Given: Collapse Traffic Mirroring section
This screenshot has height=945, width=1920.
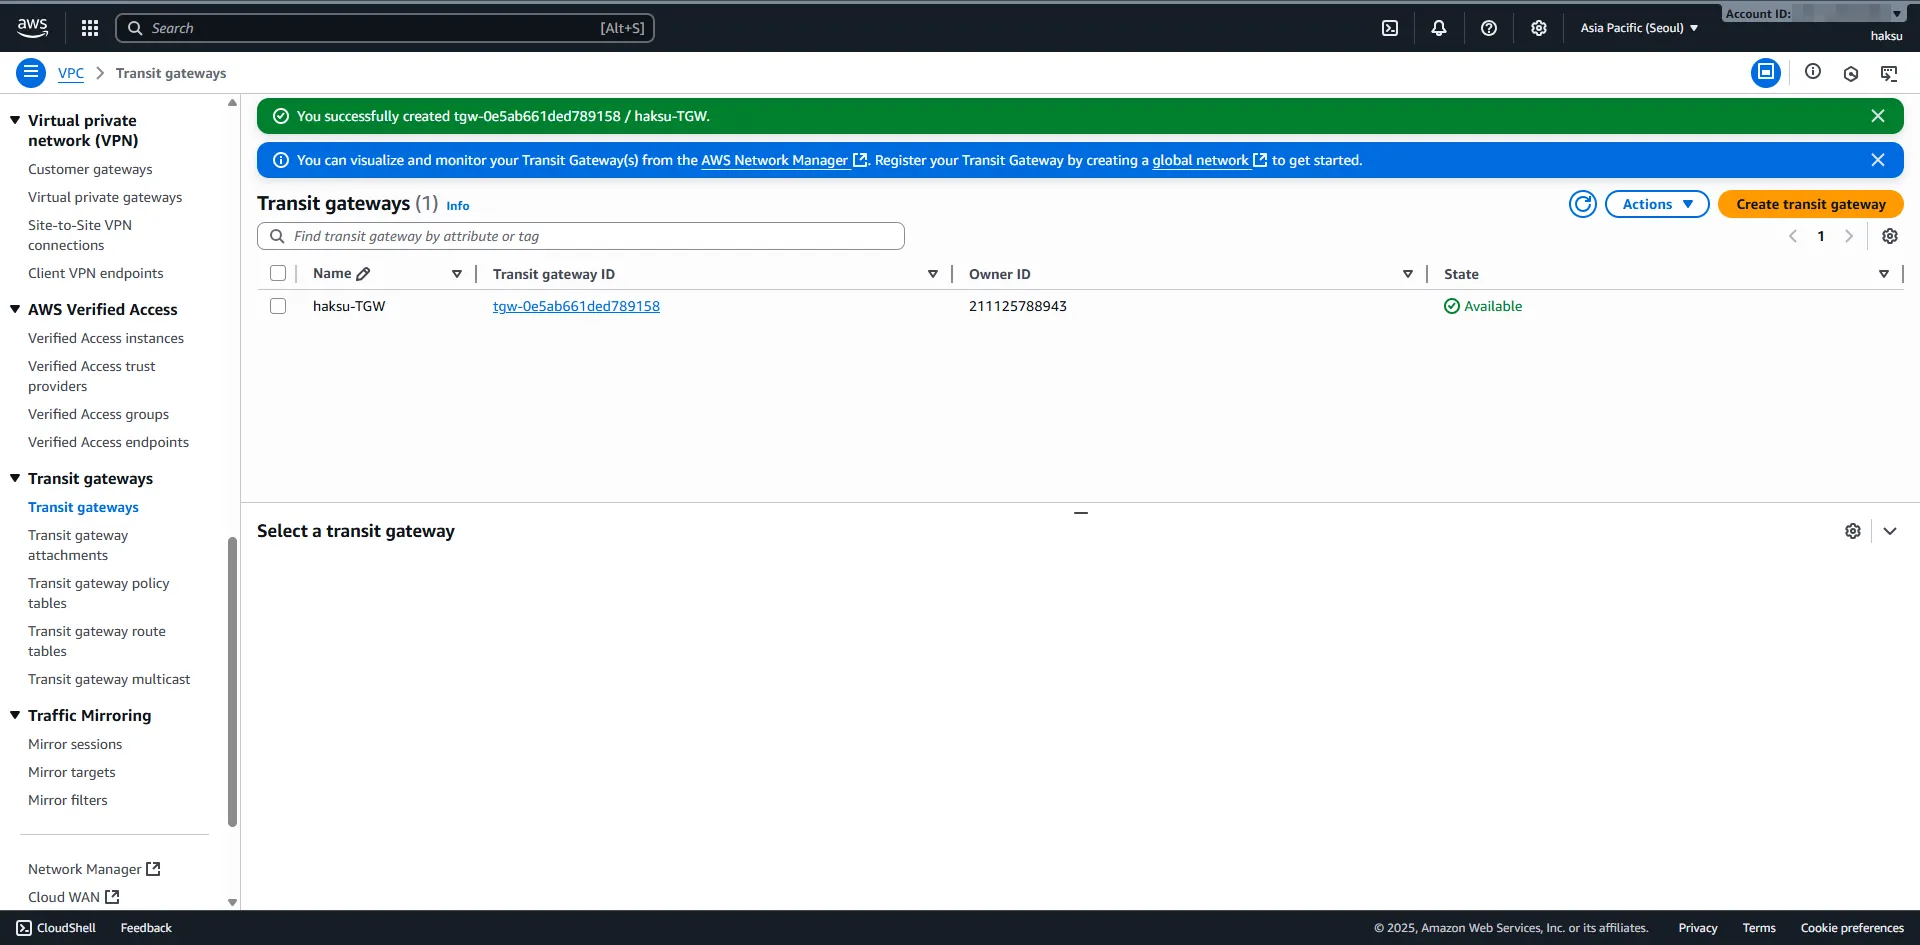Looking at the screenshot, I should [15, 715].
